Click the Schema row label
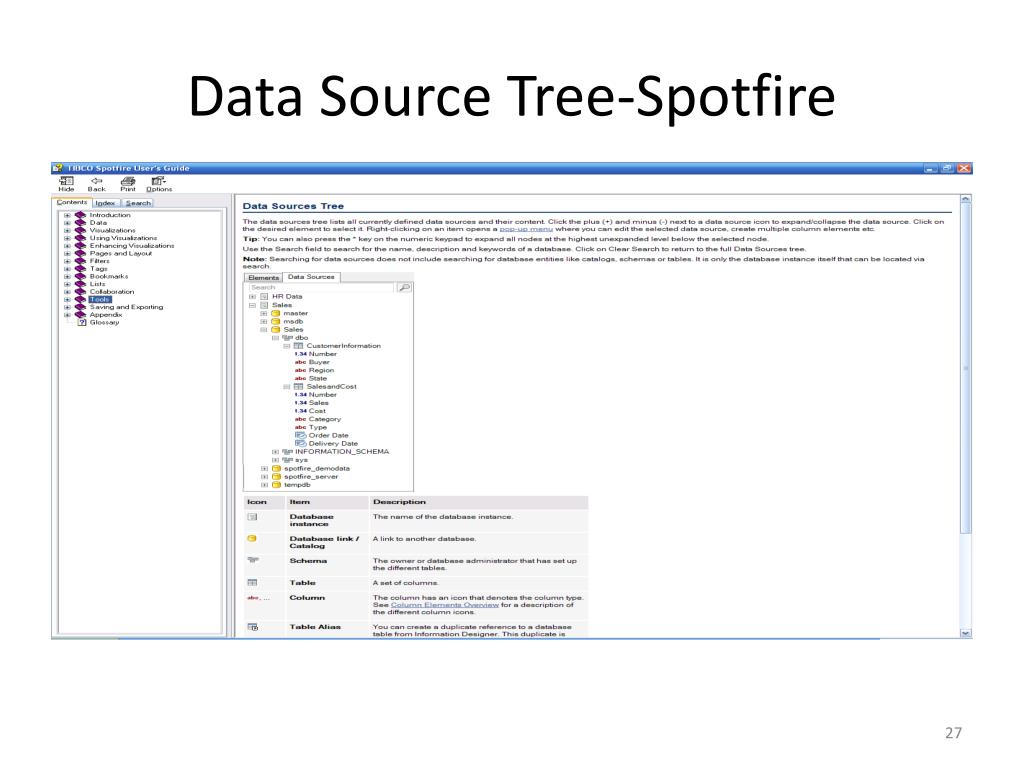 click(308, 561)
